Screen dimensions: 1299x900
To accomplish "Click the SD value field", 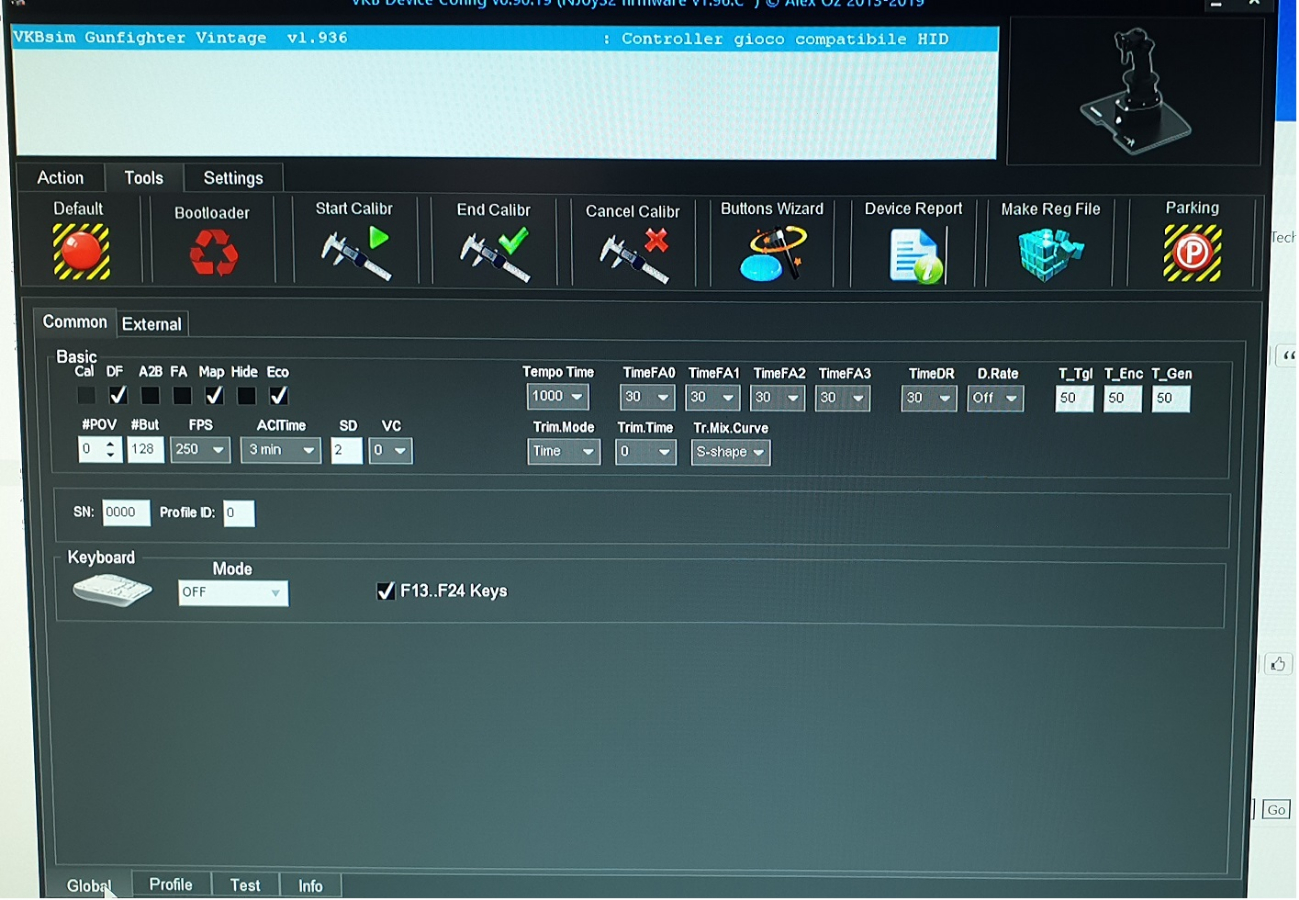I will click(x=346, y=451).
